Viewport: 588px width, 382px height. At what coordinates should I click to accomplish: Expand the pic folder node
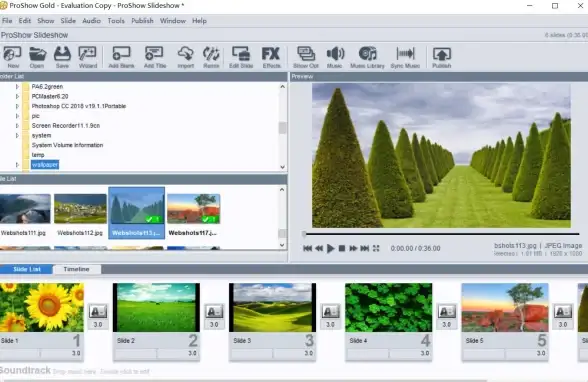click(x=17, y=116)
